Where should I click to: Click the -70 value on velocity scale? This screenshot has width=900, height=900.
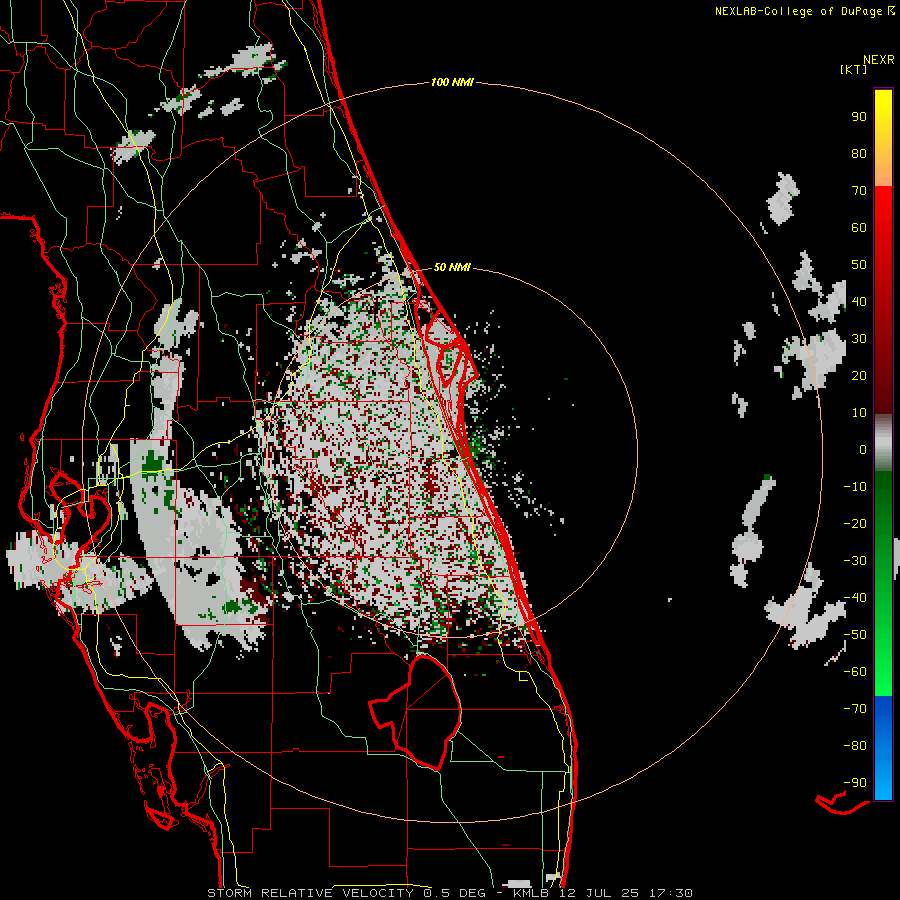(855, 709)
